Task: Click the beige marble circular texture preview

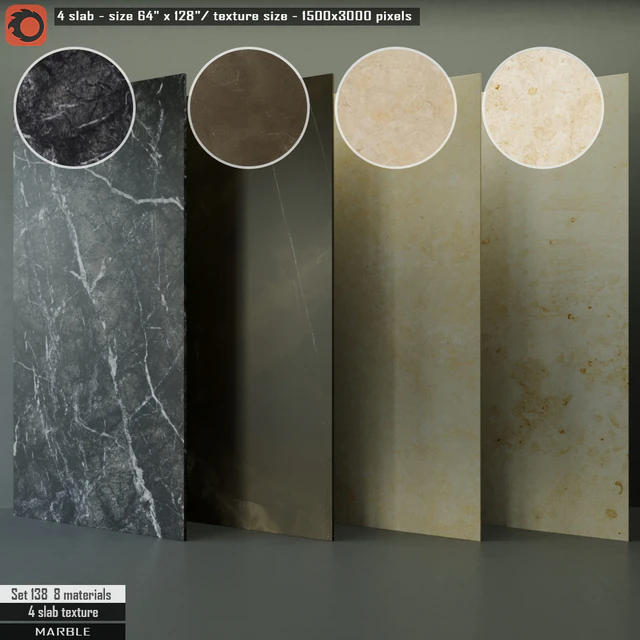Action: (396, 108)
